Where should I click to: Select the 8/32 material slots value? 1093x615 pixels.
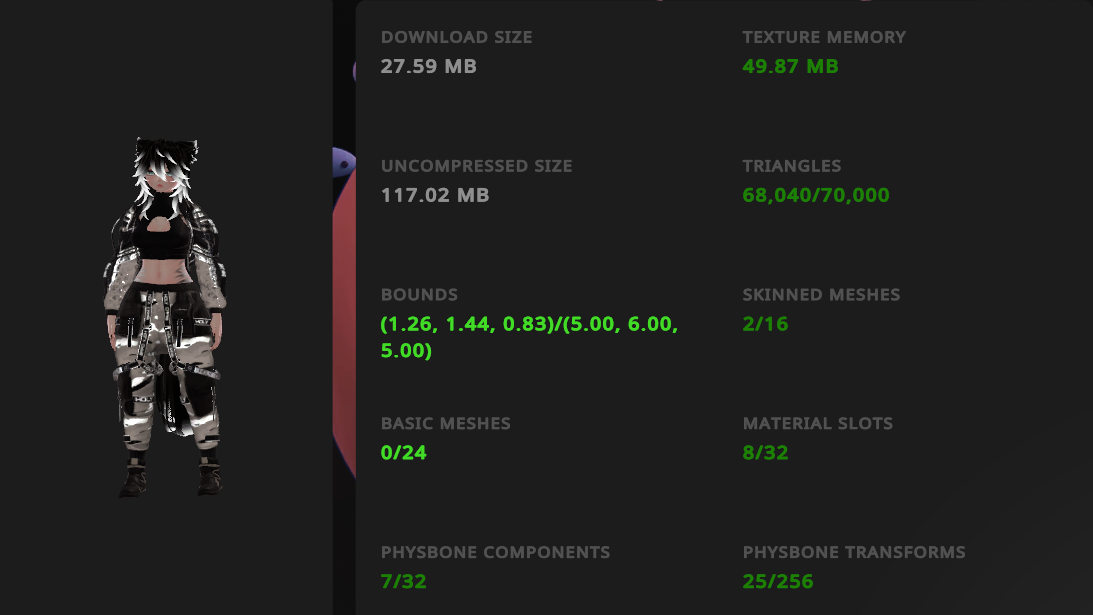pyautogui.click(x=765, y=453)
